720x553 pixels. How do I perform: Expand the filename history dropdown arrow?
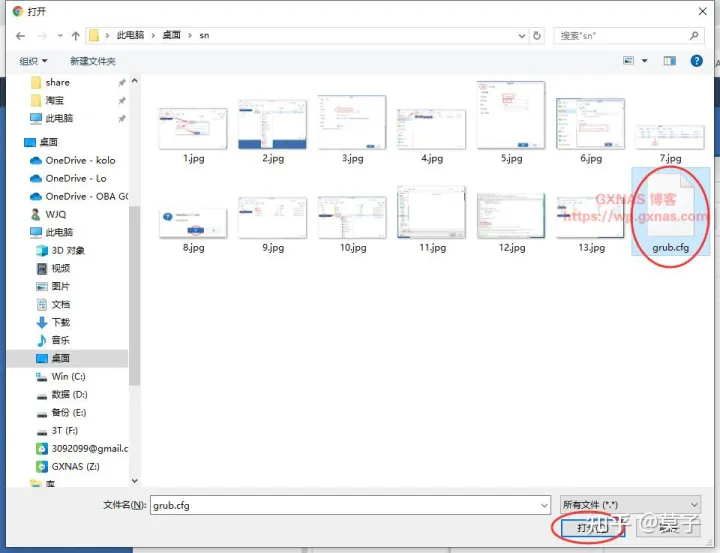click(543, 505)
